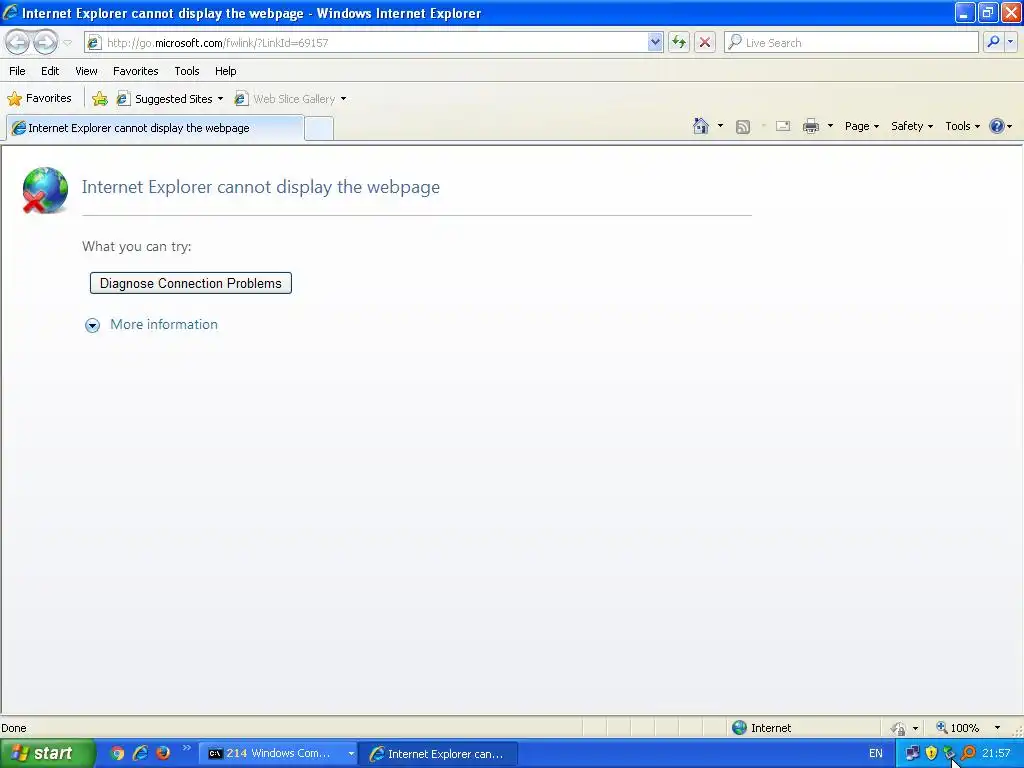Stop loading with the red X button

tap(705, 42)
